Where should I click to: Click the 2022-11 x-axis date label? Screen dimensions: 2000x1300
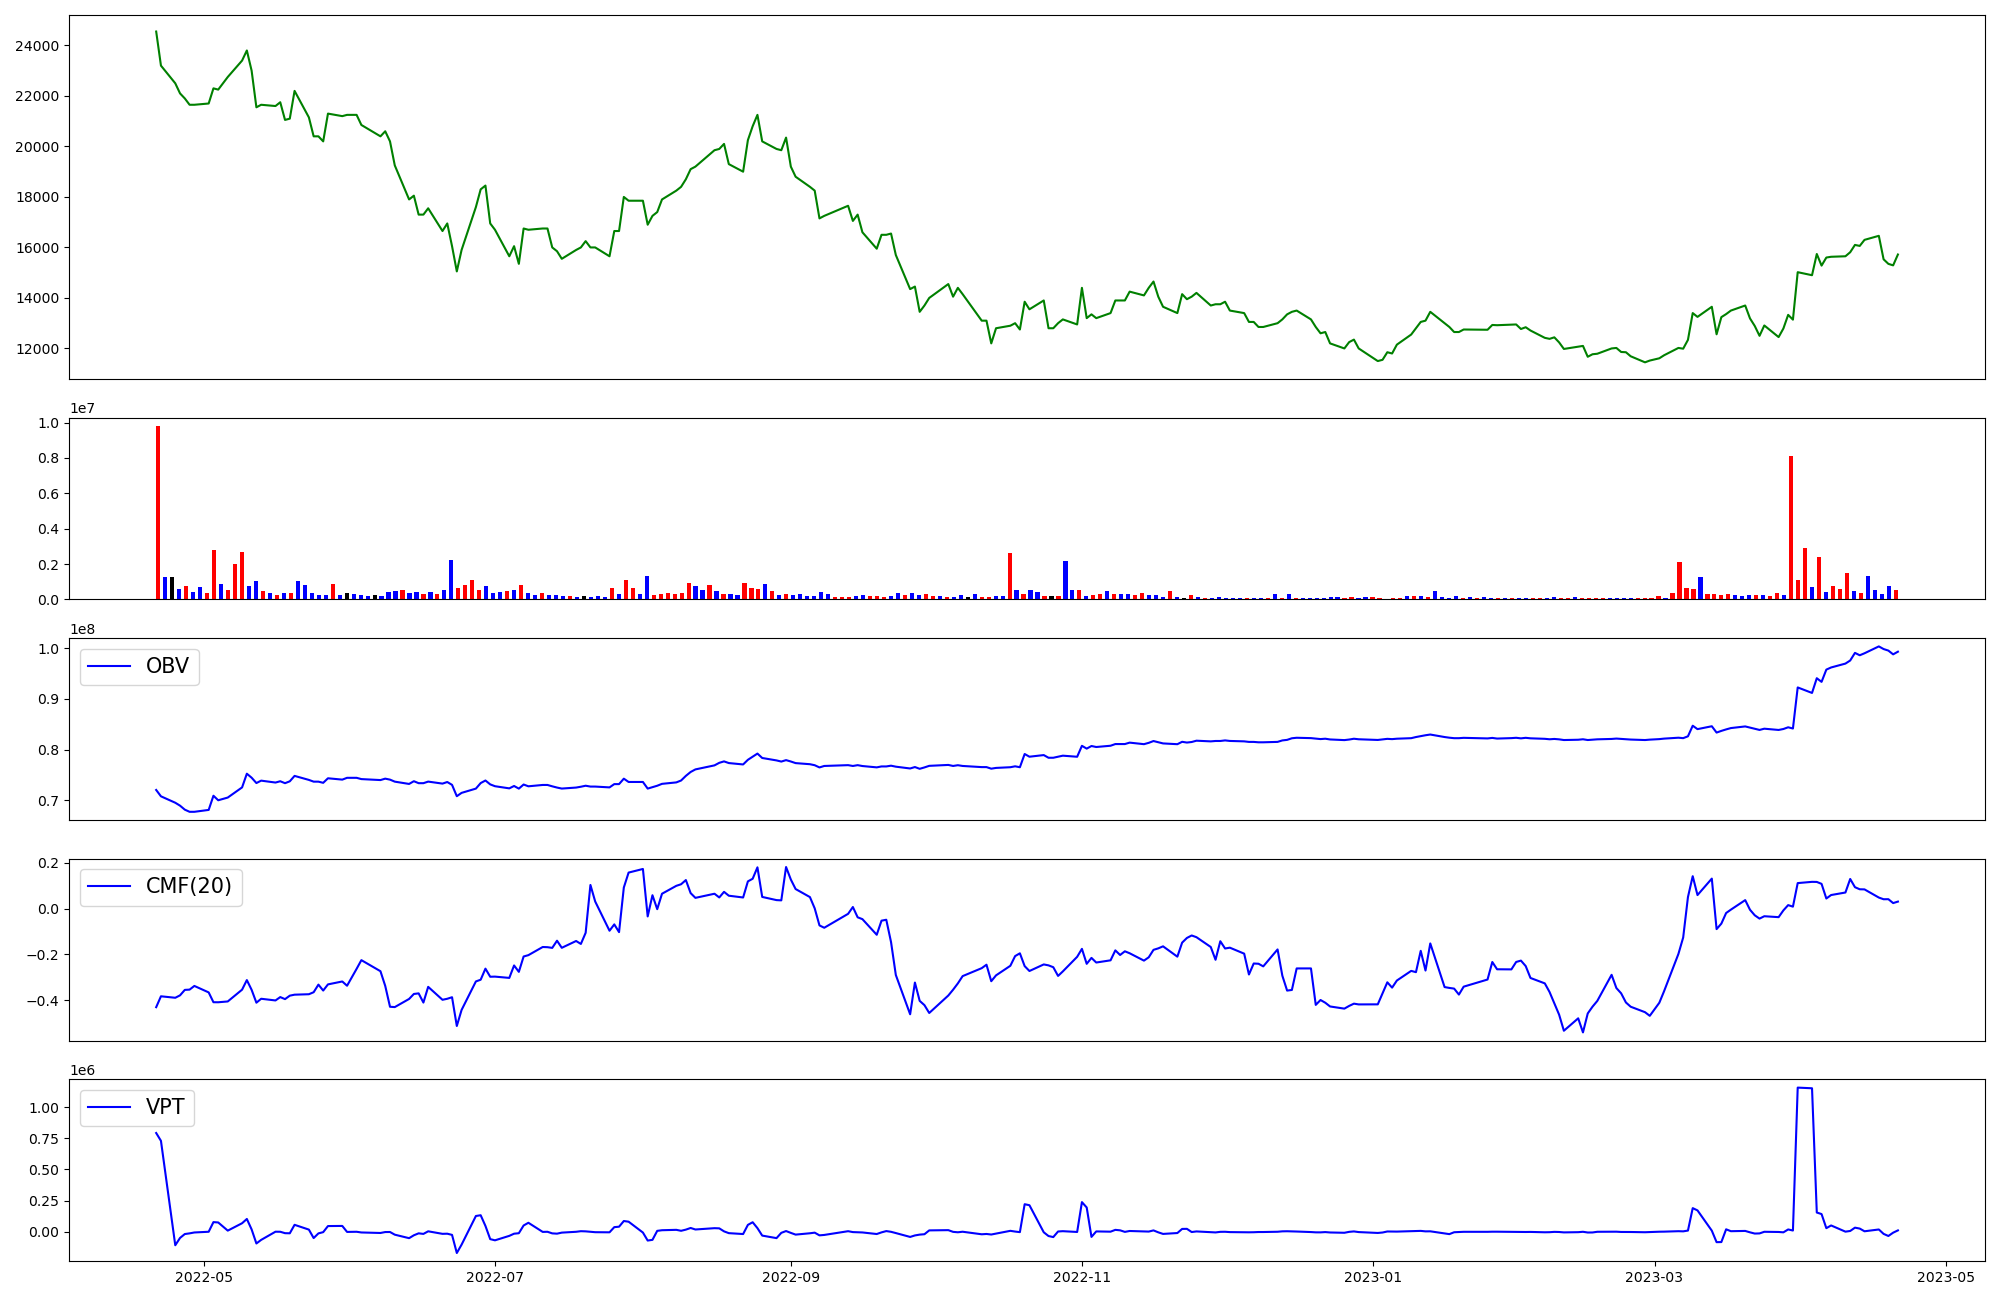1082,1277
